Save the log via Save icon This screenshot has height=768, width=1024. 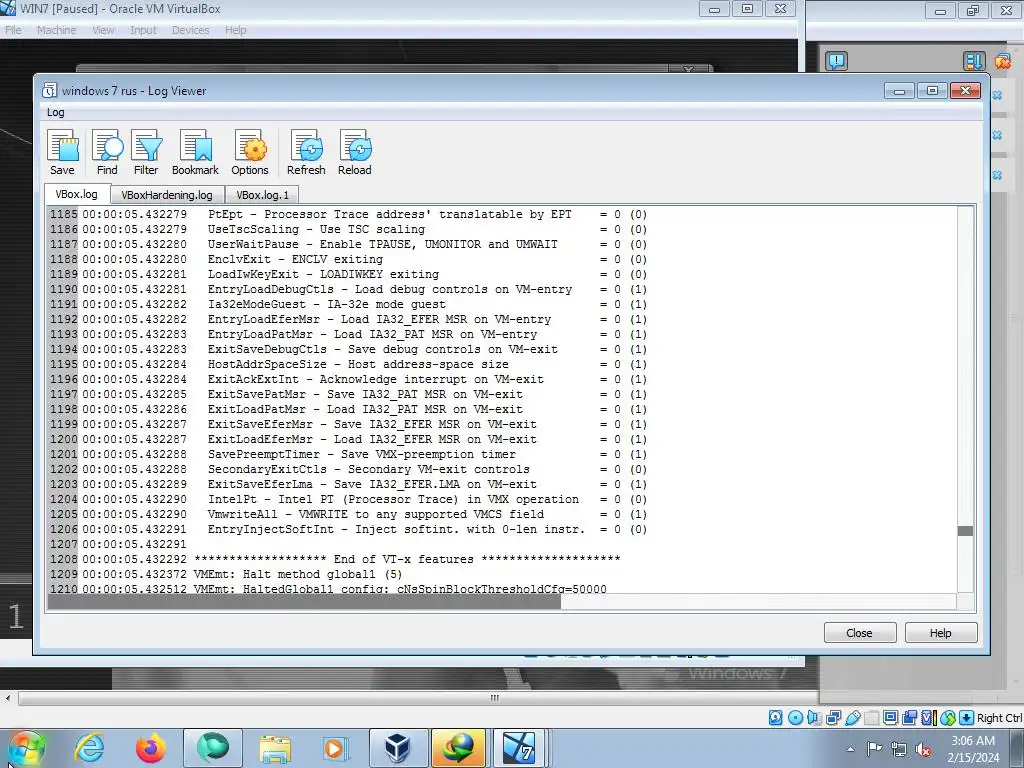point(62,152)
